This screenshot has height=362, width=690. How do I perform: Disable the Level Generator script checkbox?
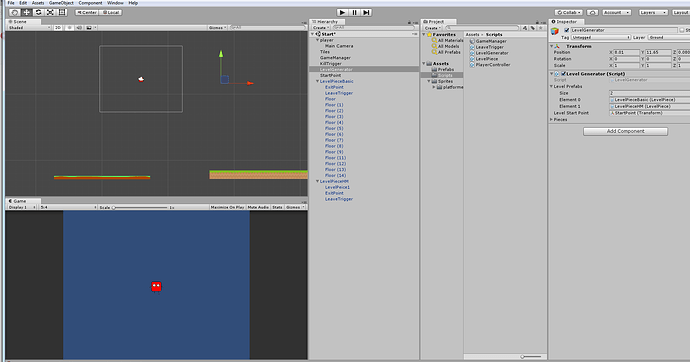tap(563, 74)
